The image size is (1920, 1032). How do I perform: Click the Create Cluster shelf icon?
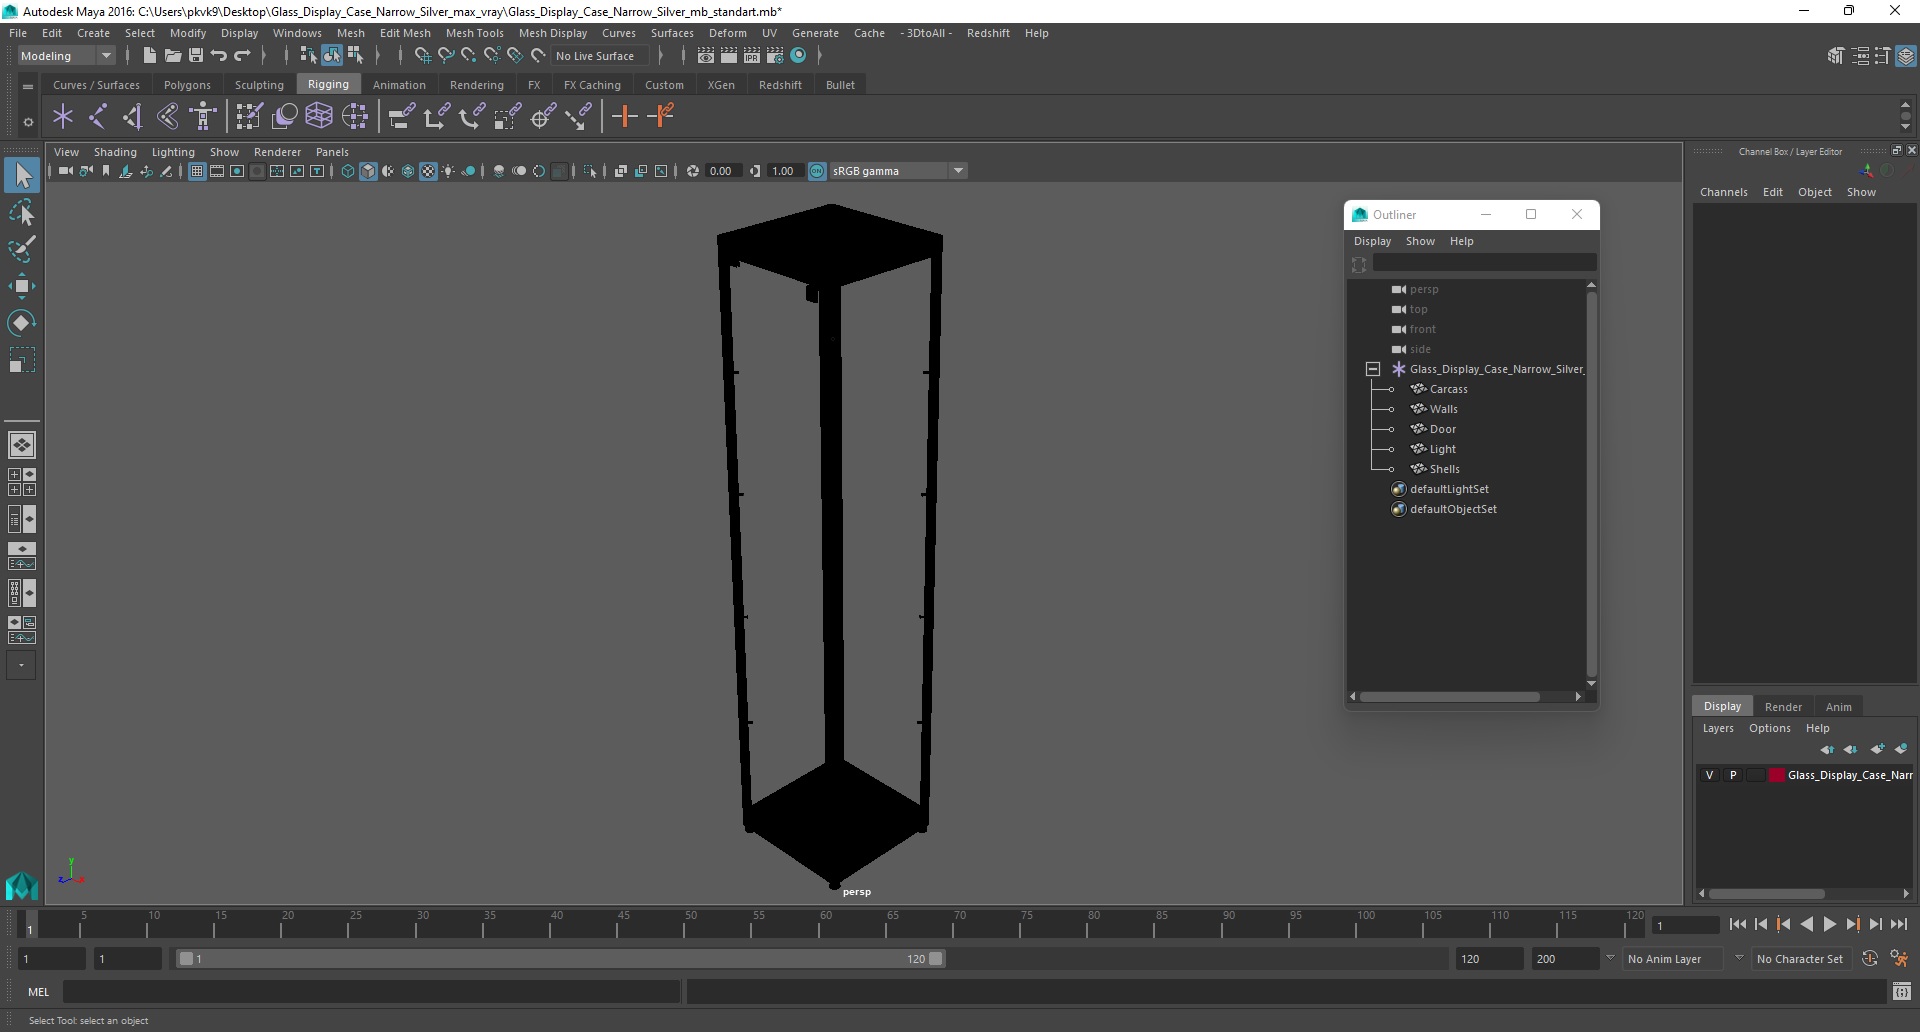click(x=355, y=117)
